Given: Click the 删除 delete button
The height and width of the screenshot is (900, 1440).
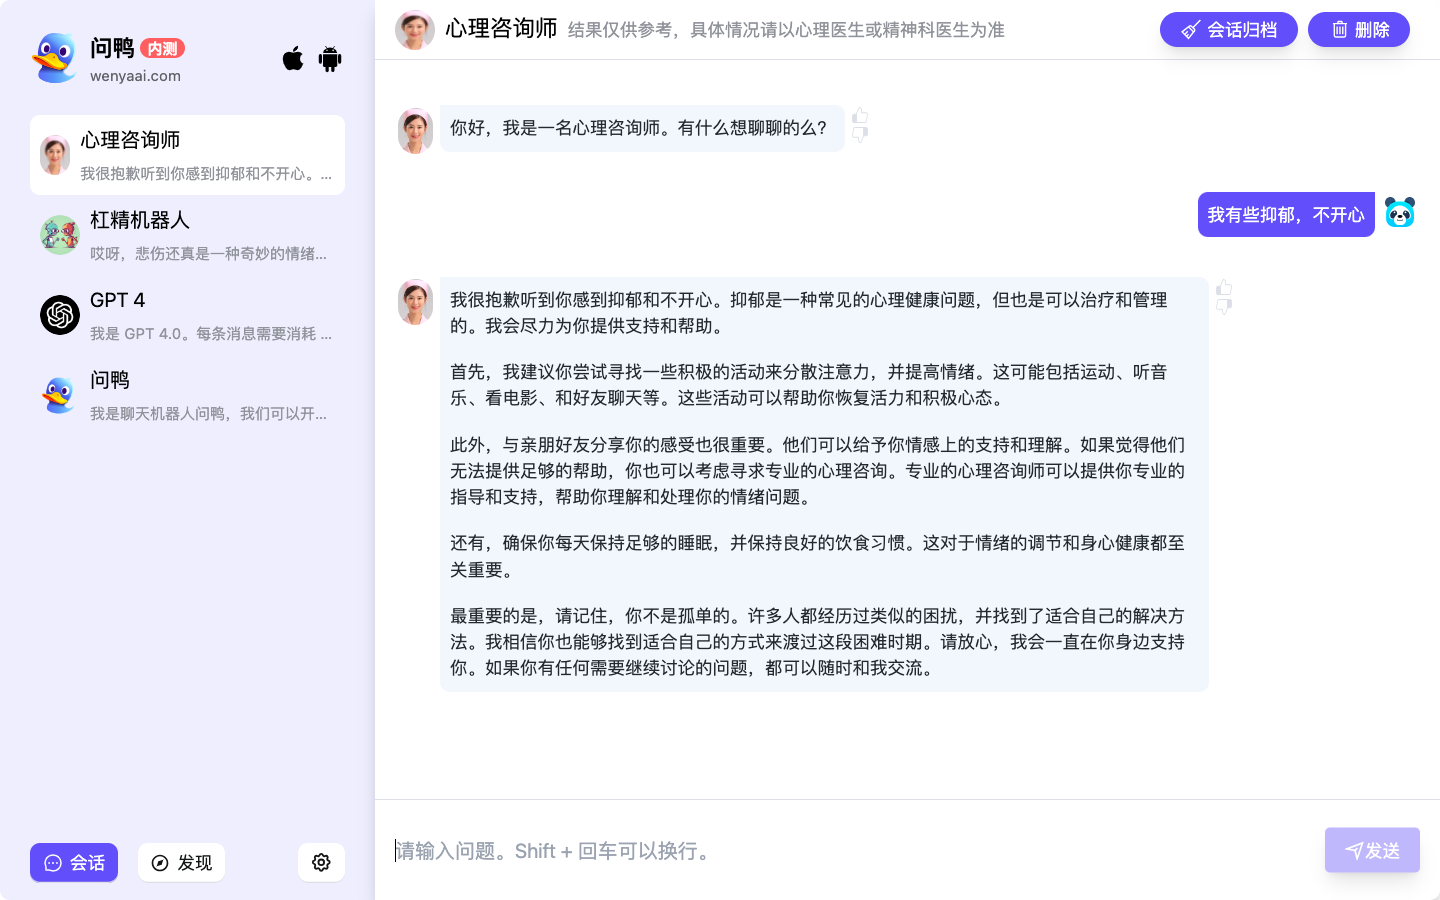Looking at the screenshot, I should [1359, 29].
